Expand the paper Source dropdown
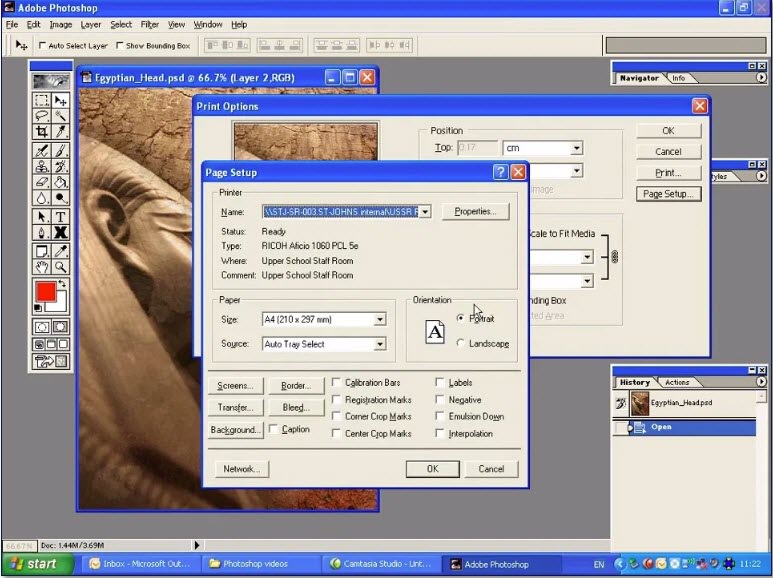This screenshot has width=773, height=578. tap(380, 345)
